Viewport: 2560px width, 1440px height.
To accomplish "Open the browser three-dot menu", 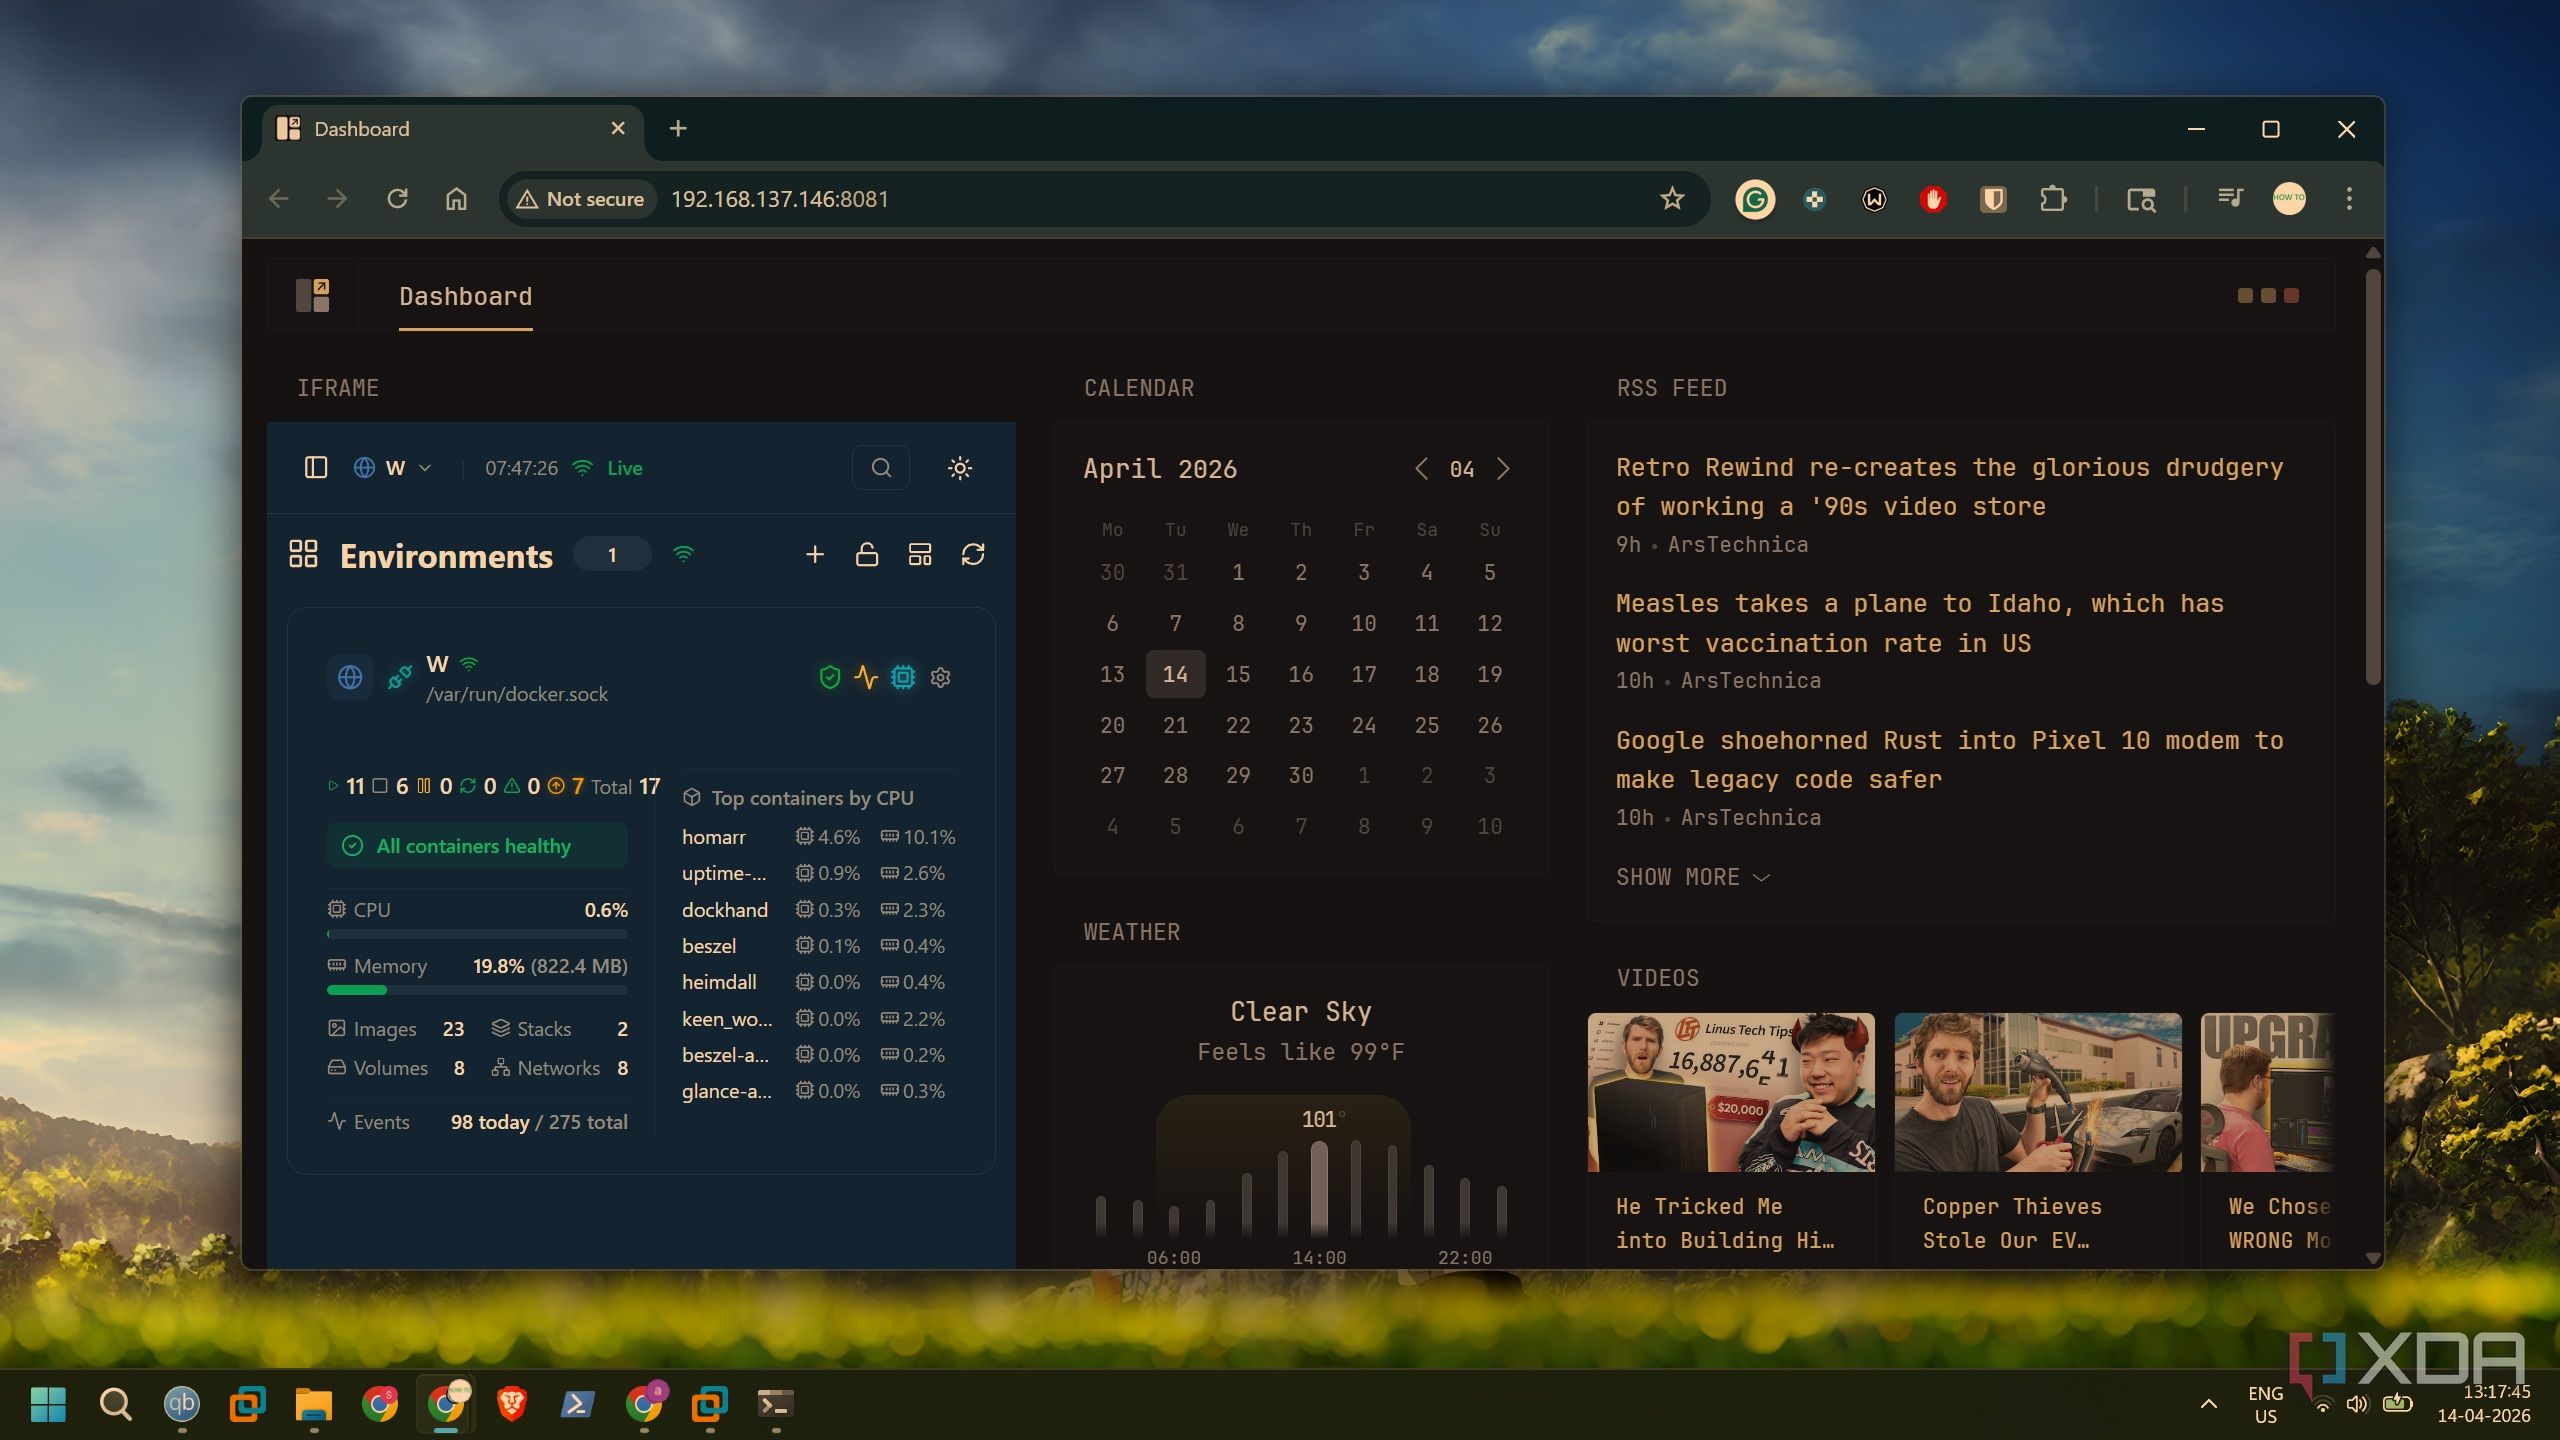I will 2349,199.
